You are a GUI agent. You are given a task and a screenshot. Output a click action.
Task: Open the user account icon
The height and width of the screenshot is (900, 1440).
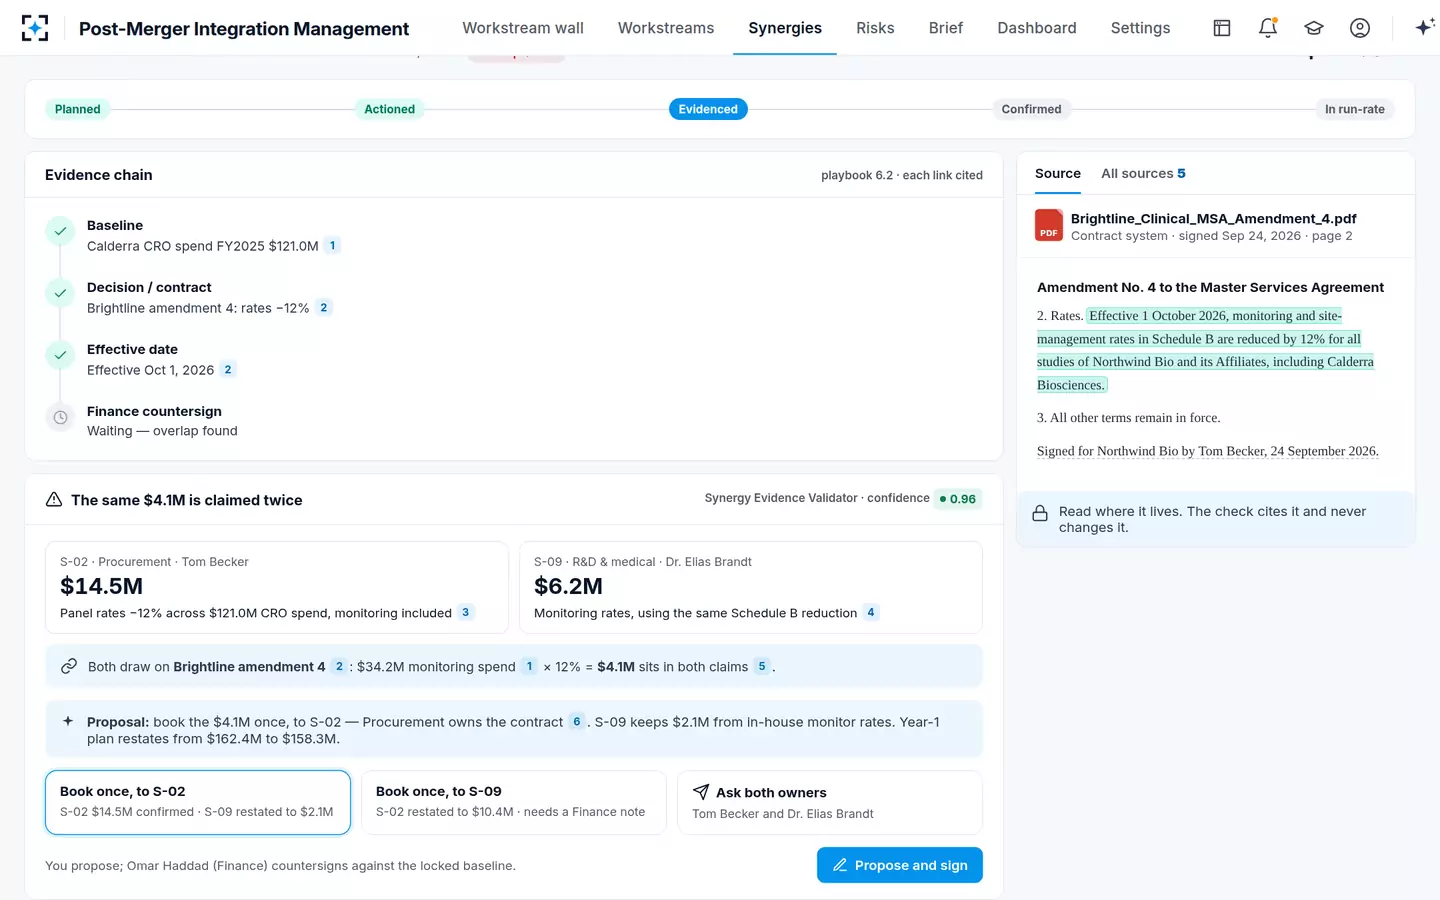(x=1360, y=28)
